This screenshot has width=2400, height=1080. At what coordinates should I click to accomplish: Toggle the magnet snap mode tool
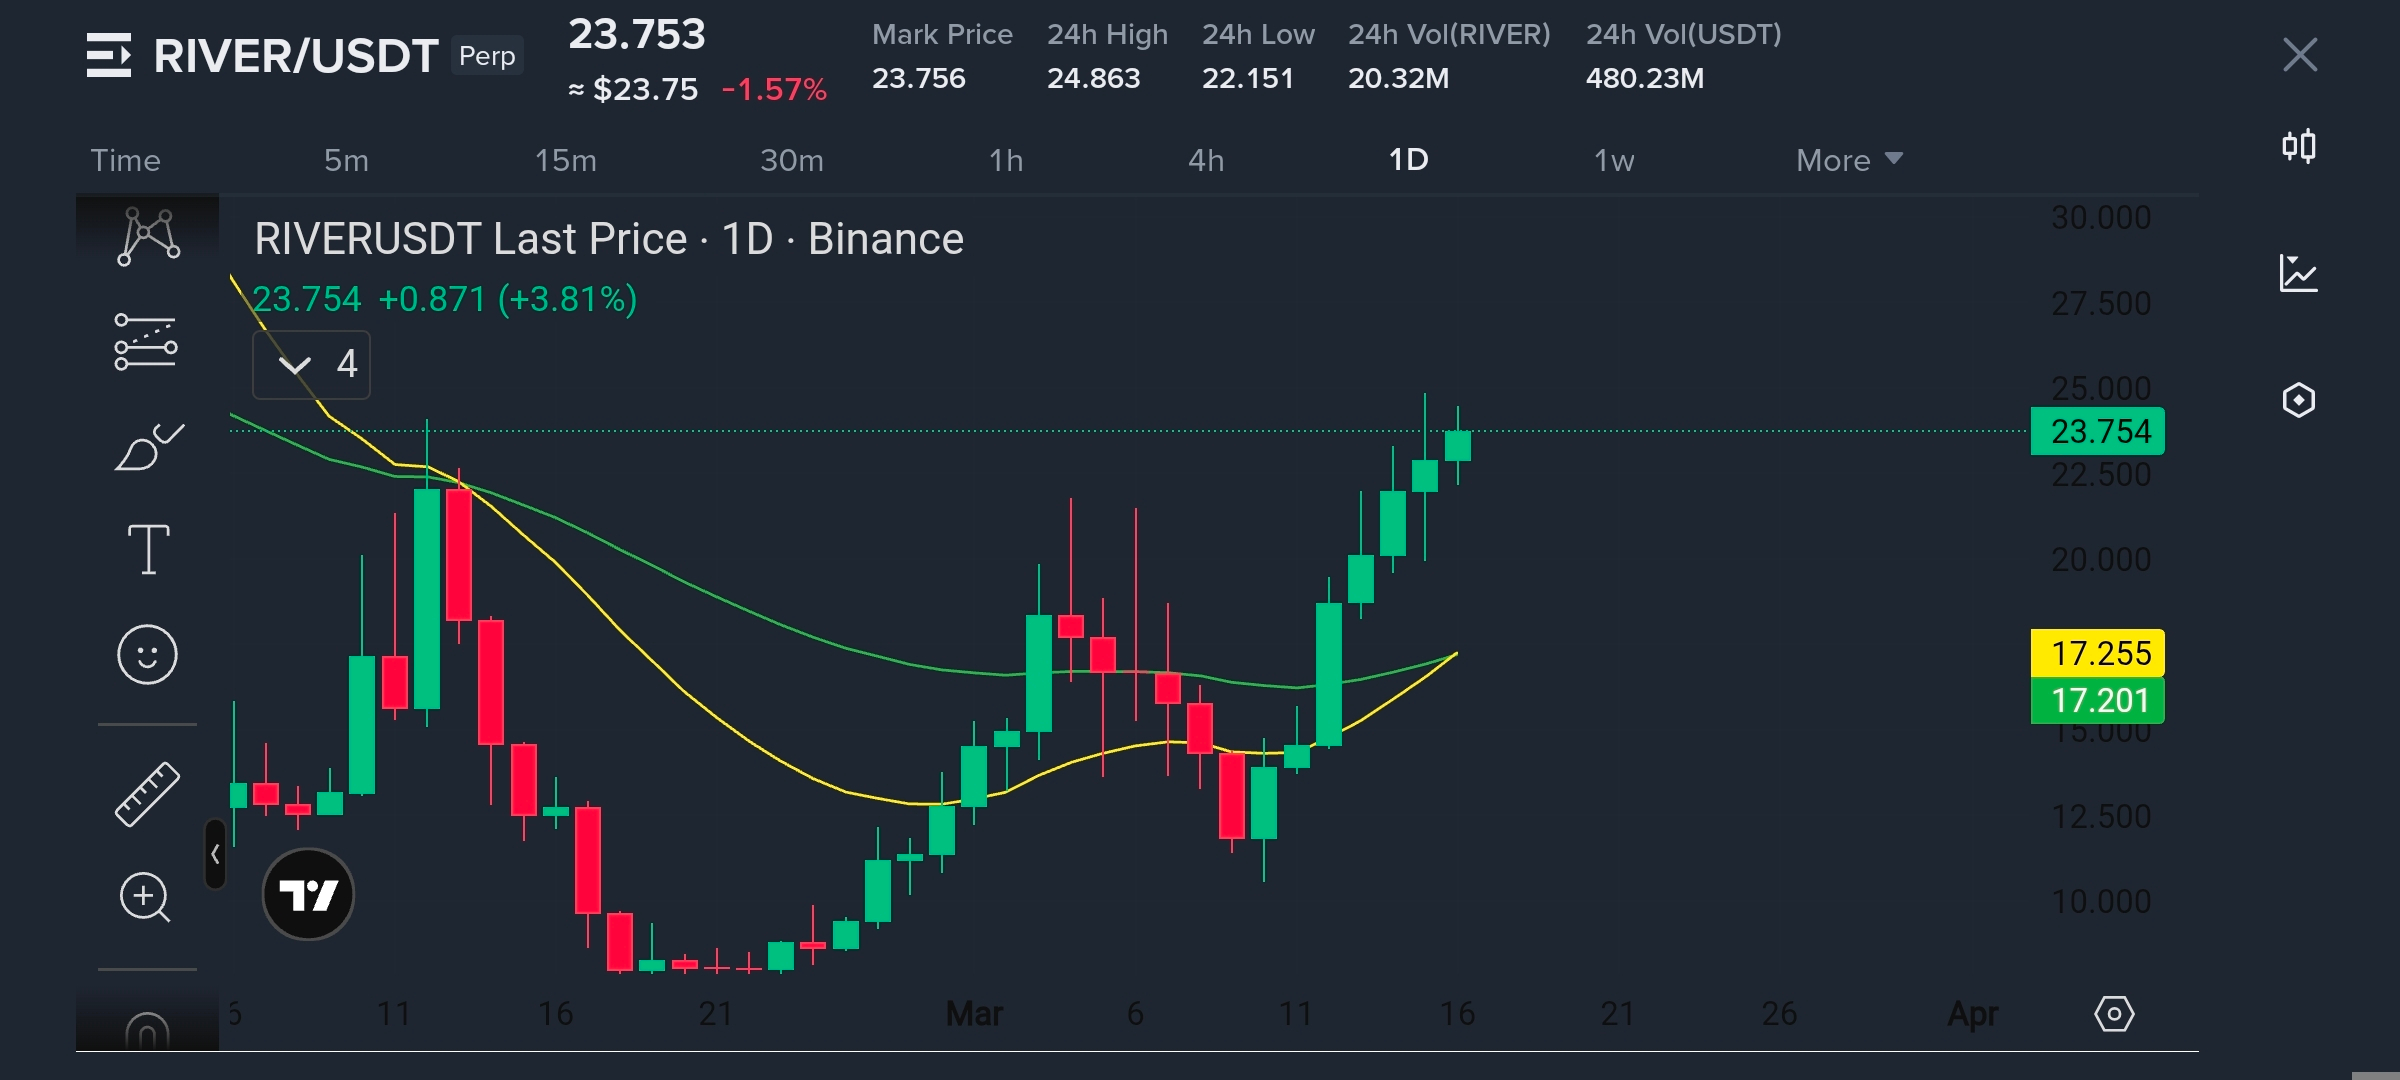[x=147, y=1030]
